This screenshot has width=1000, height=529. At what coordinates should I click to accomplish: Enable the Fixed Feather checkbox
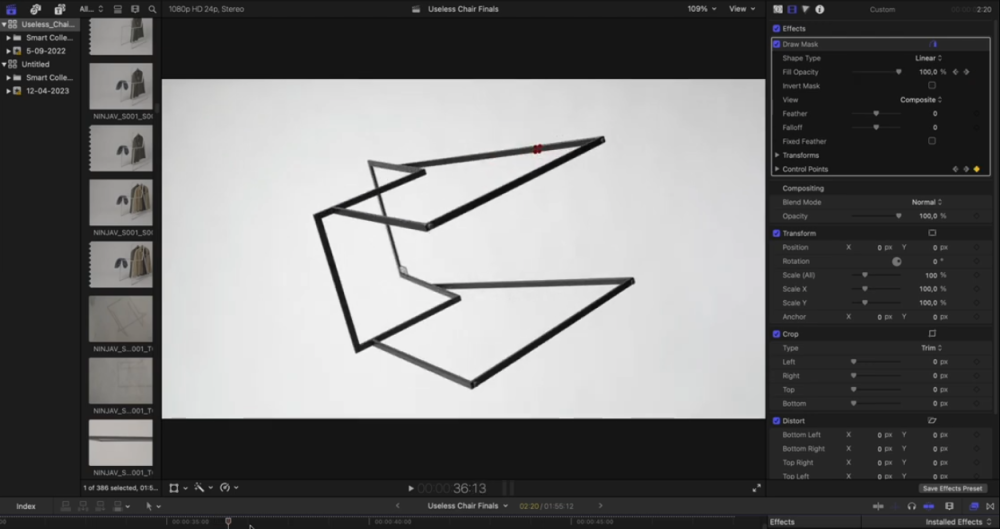[932, 141]
